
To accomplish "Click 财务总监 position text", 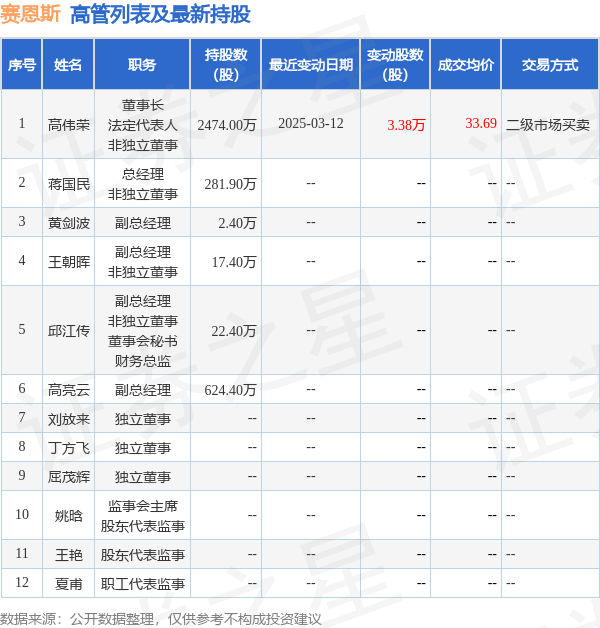I will coord(143,361).
